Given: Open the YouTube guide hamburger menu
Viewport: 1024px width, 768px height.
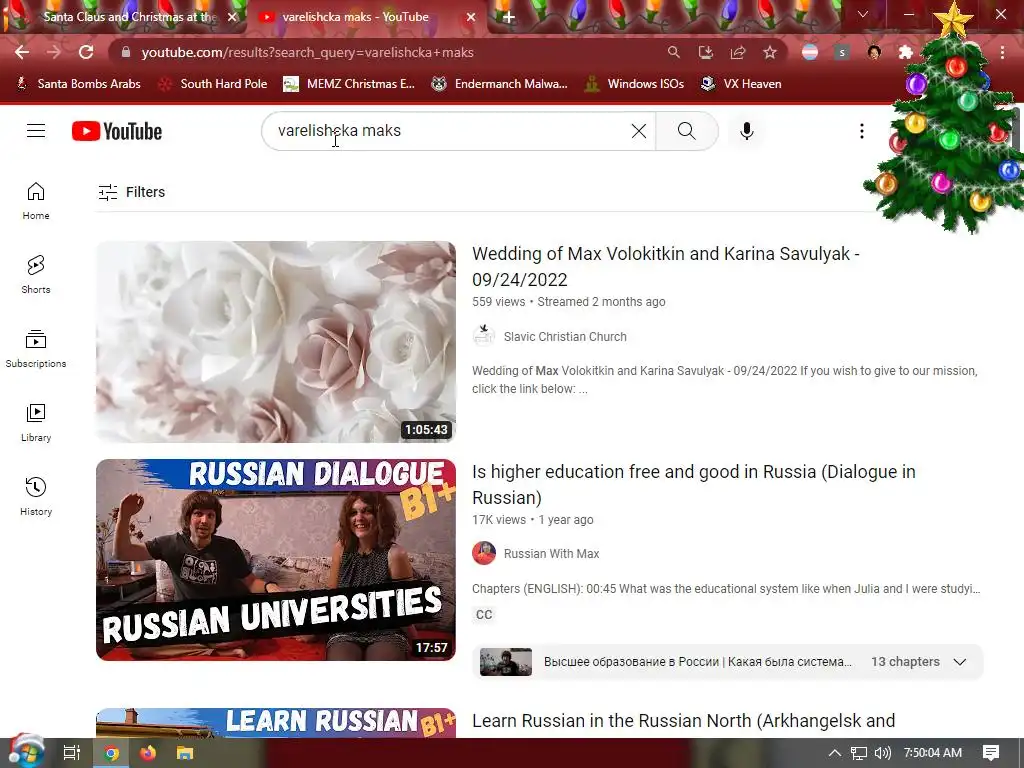Looking at the screenshot, I should point(36,131).
